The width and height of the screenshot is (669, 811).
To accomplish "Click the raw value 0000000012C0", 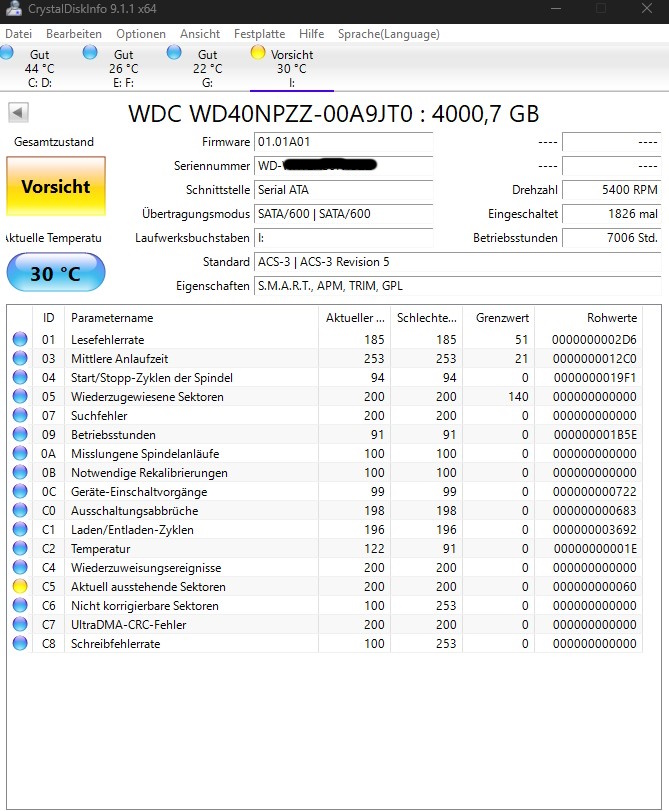I will pyautogui.click(x=594, y=359).
